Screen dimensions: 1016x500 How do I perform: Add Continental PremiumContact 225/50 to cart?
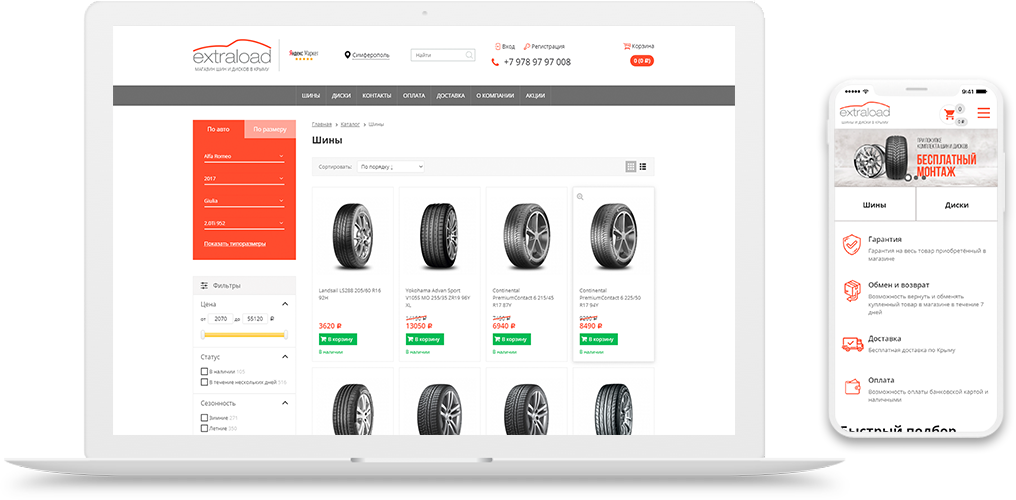tap(598, 339)
